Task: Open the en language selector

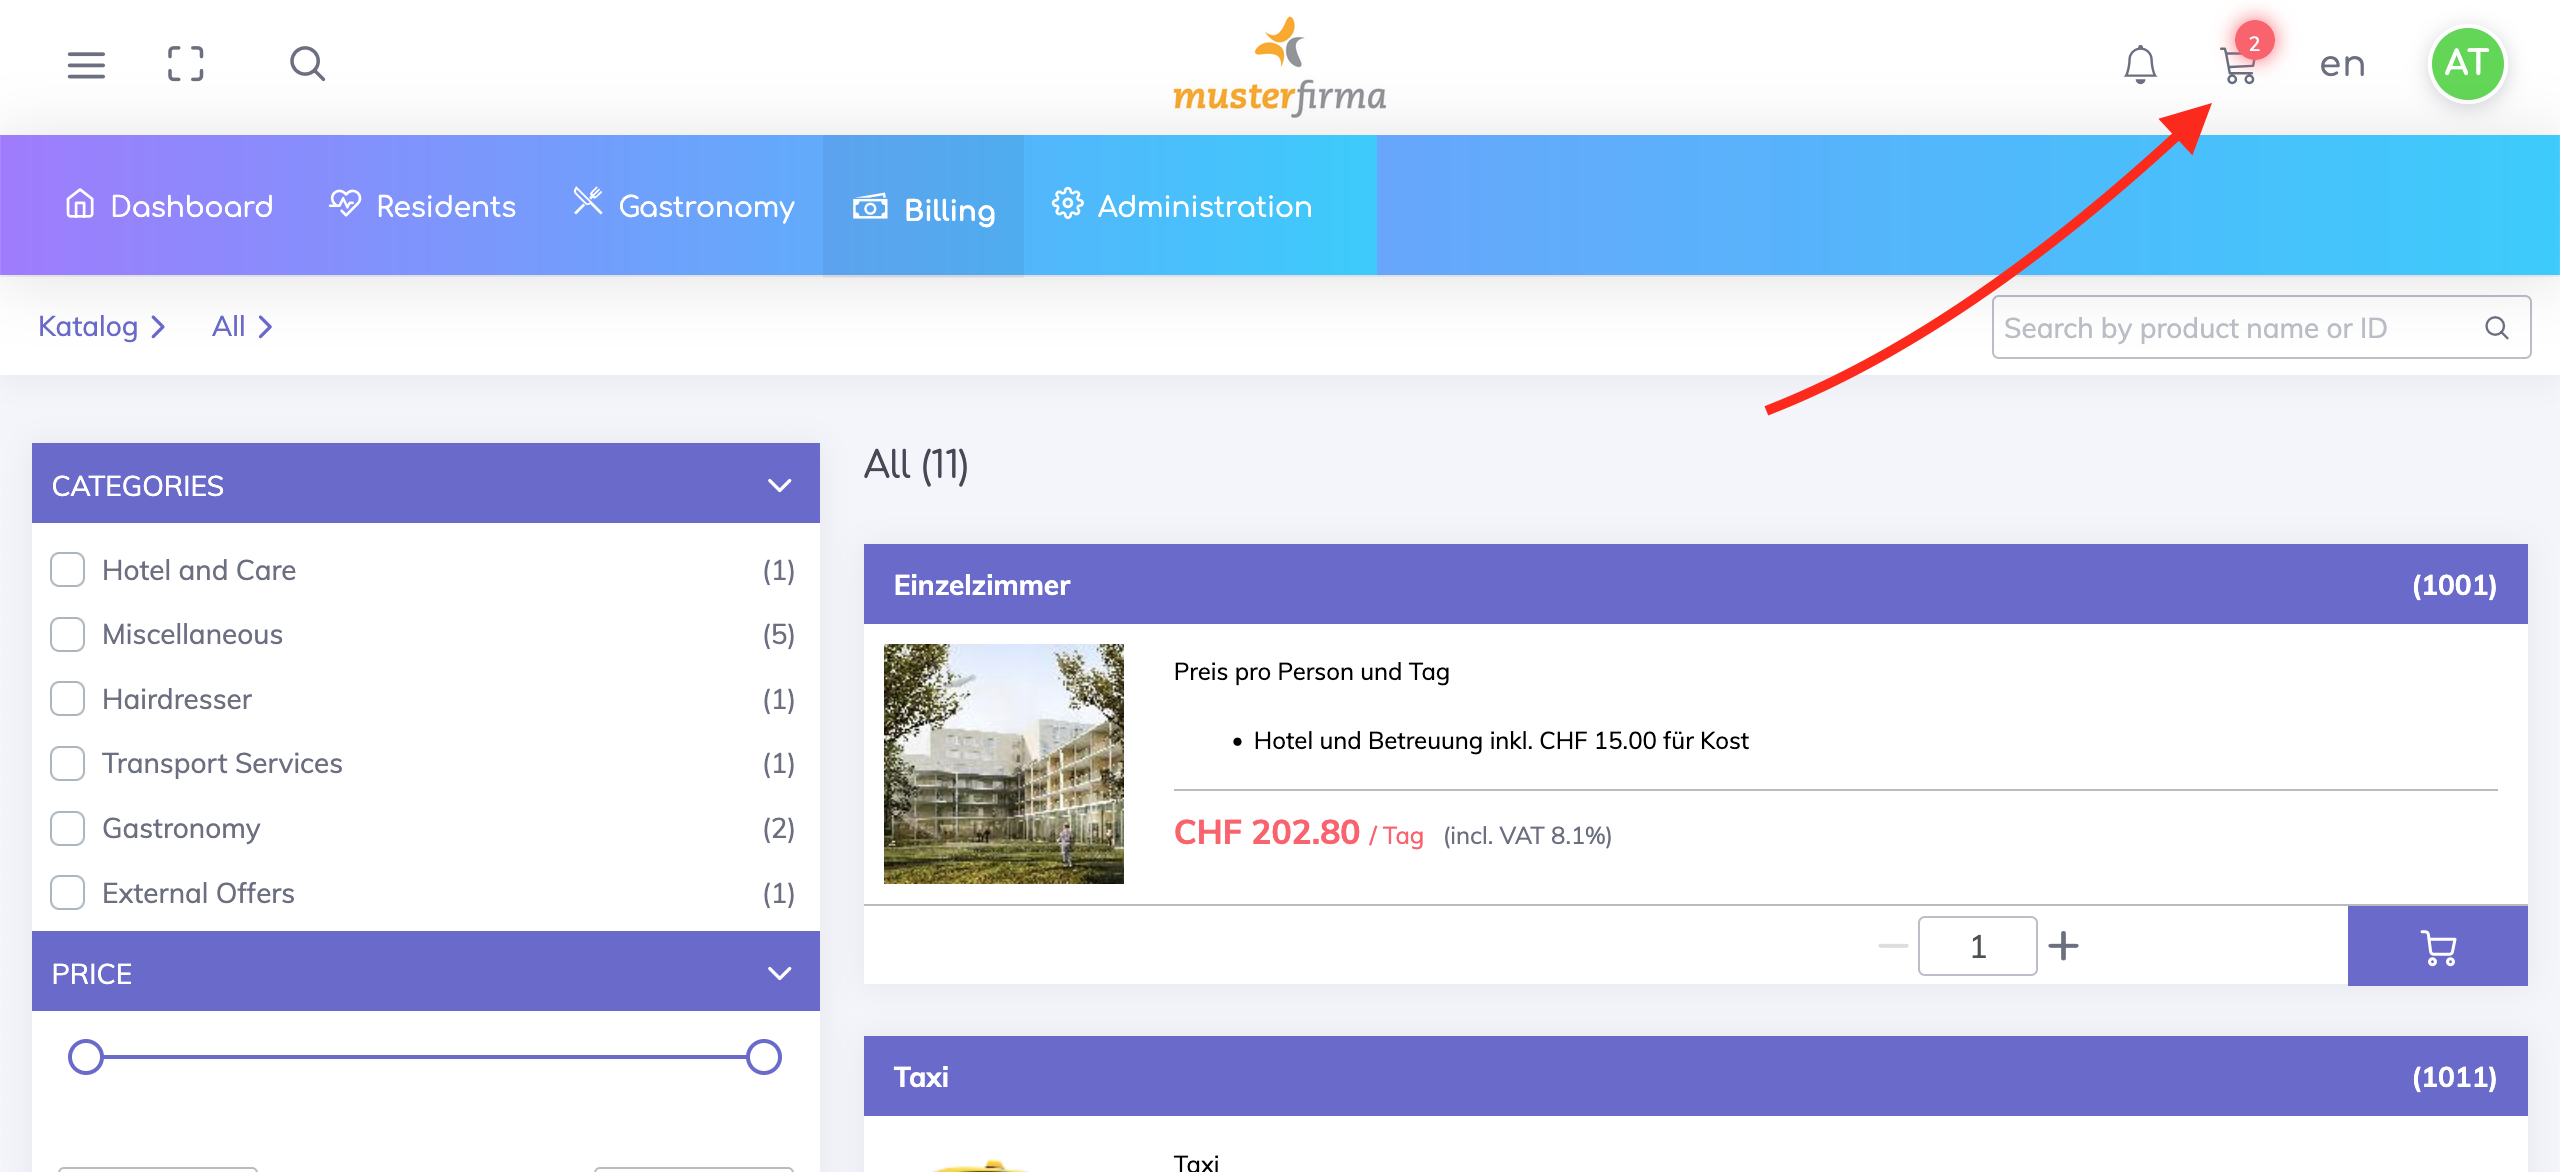Action: (x=2342, y=65)
